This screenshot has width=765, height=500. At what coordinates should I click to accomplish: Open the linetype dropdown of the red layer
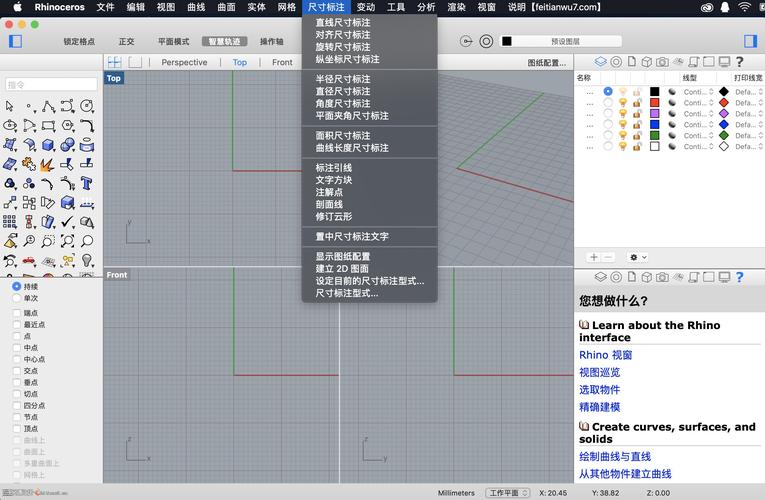(x=699, y=102)
